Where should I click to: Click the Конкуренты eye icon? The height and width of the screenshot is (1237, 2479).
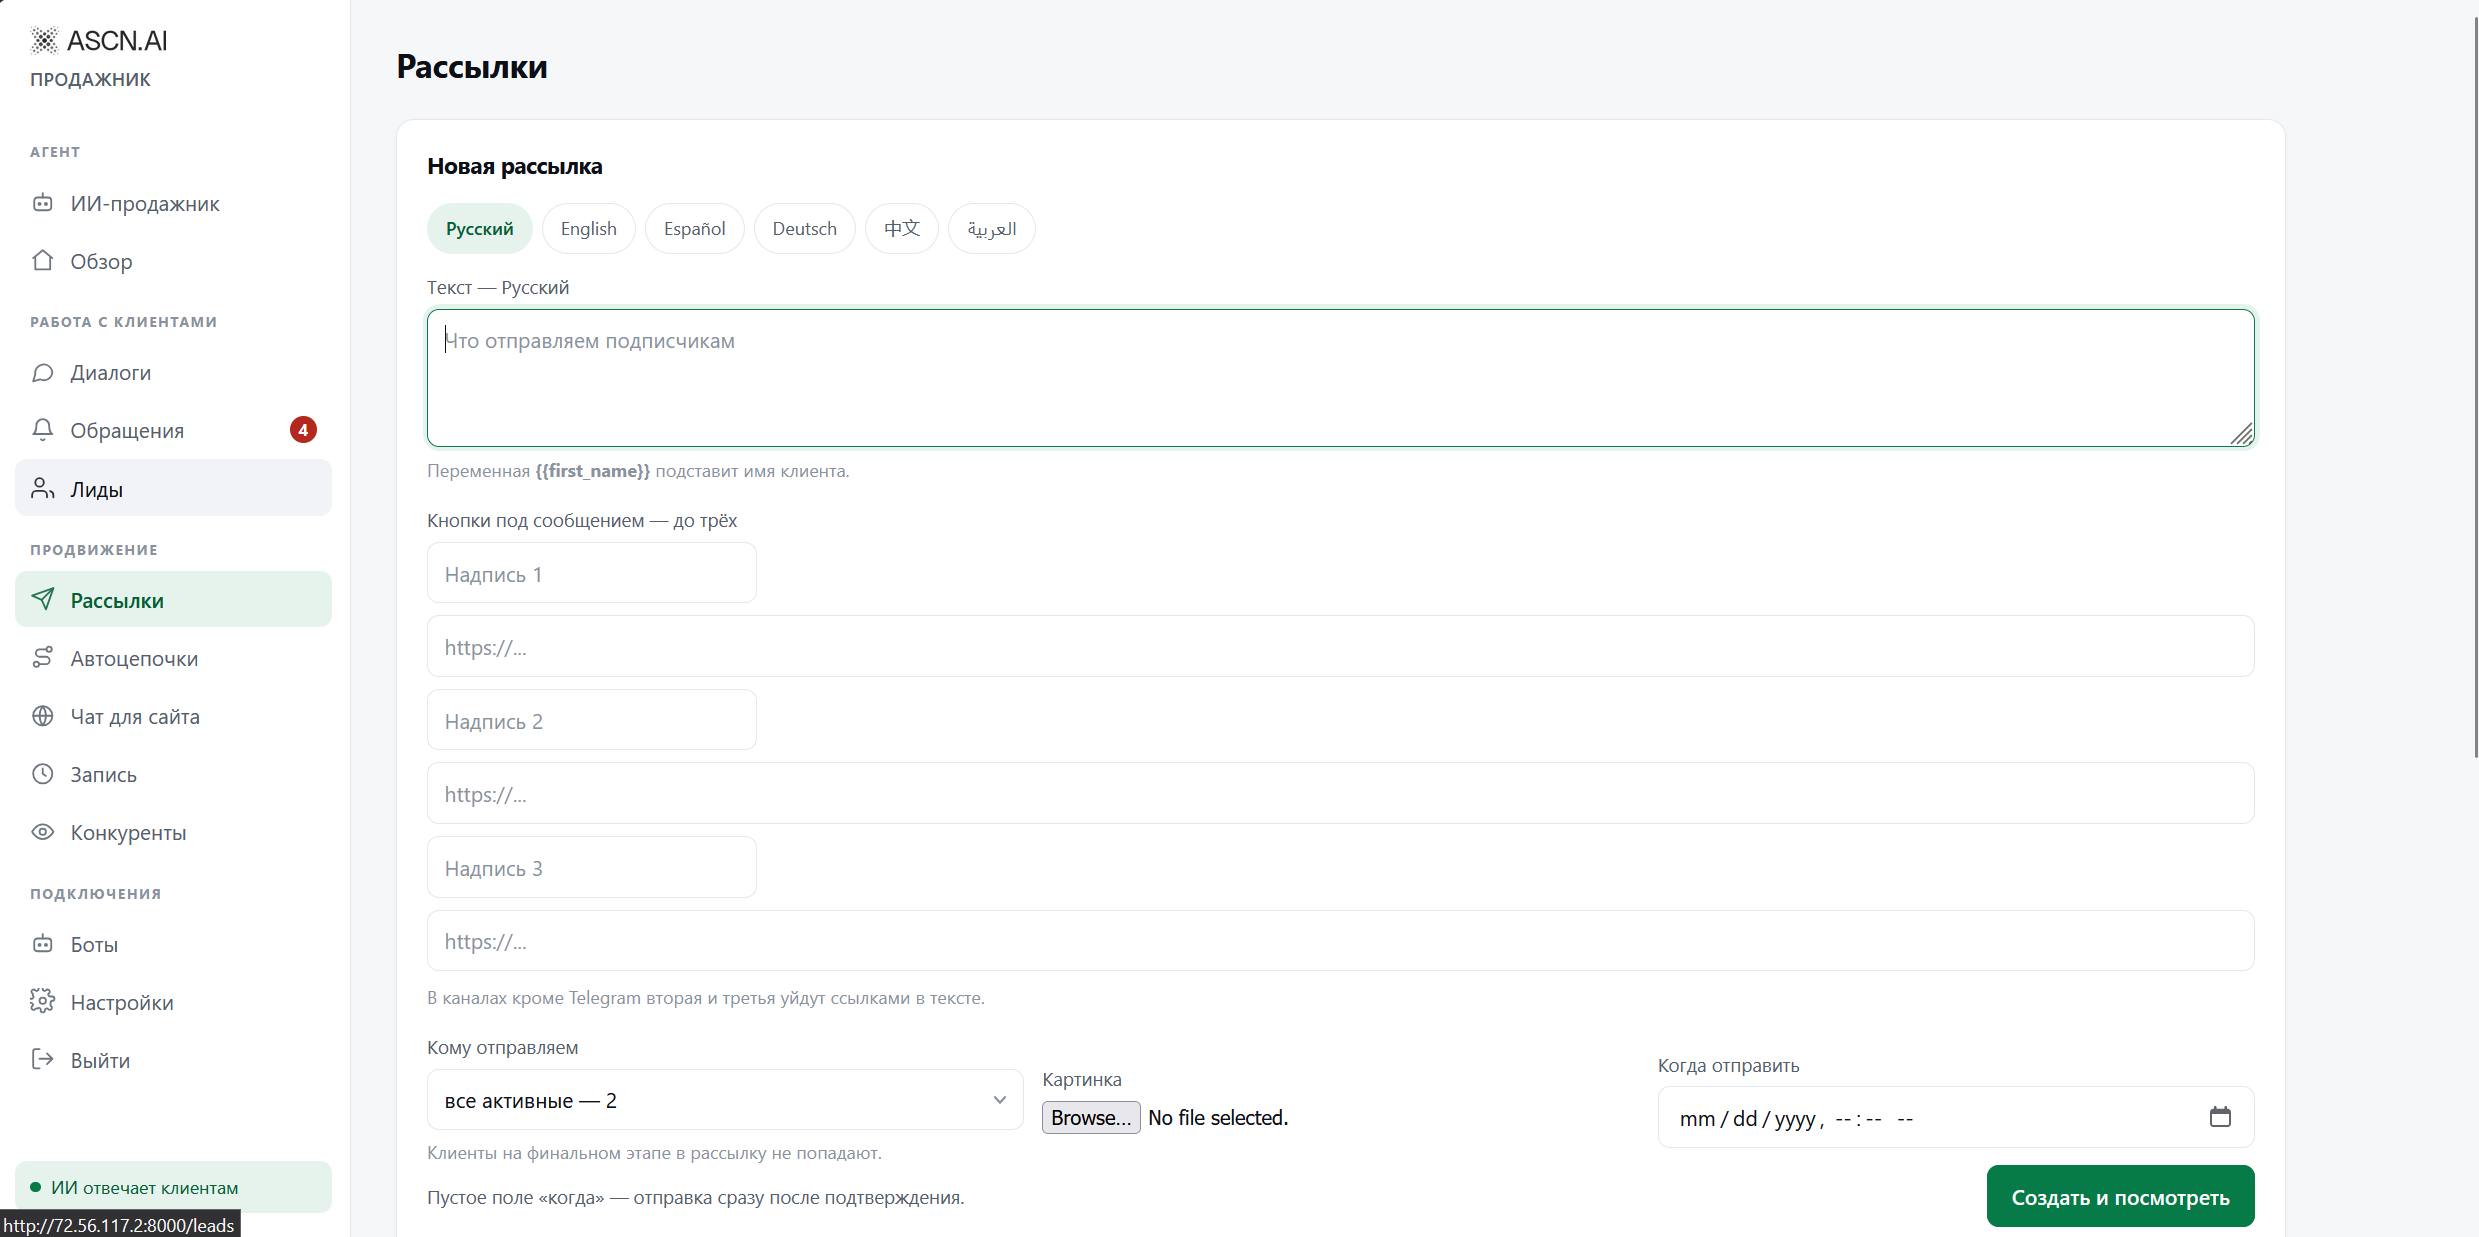42,832
